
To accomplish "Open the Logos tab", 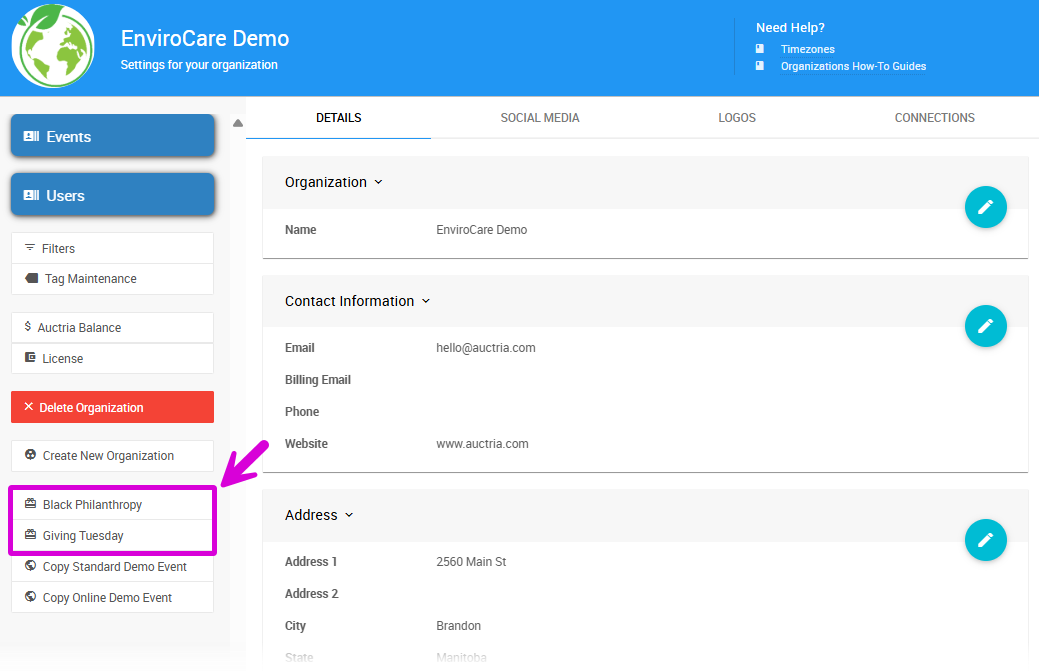I will pyautogui.click(x=737, y=118).
